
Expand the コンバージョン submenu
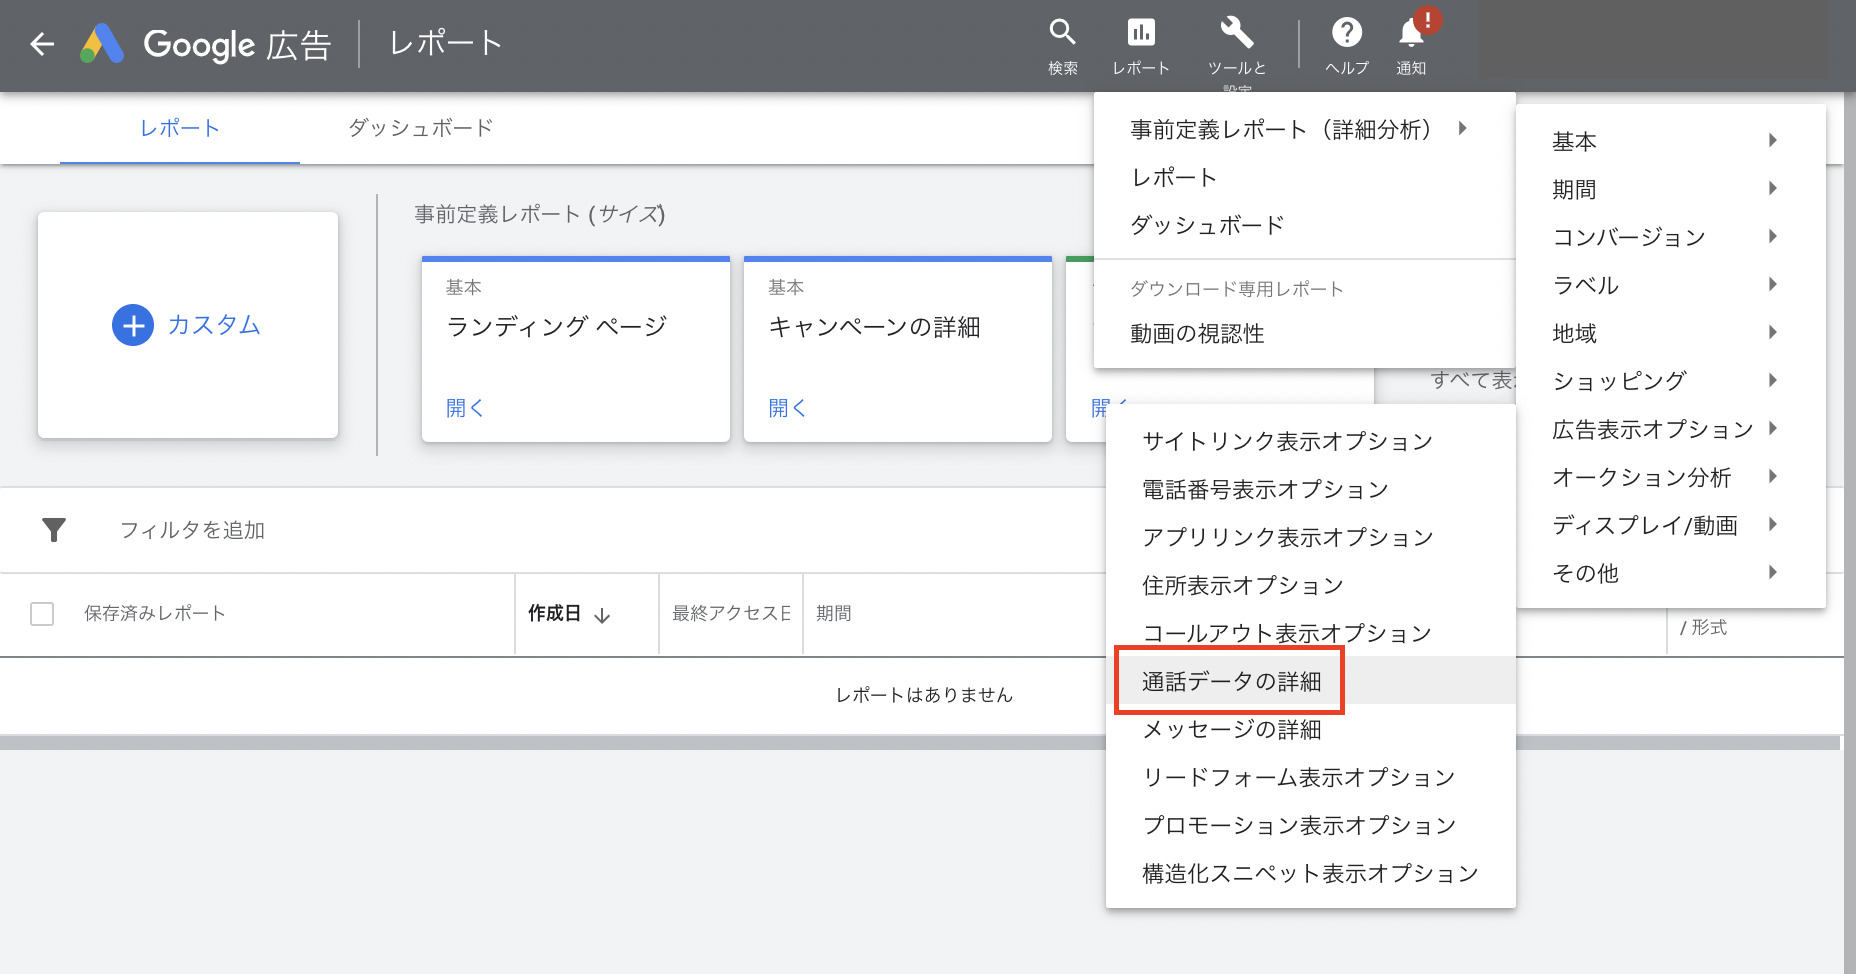tap(1665, 237)
